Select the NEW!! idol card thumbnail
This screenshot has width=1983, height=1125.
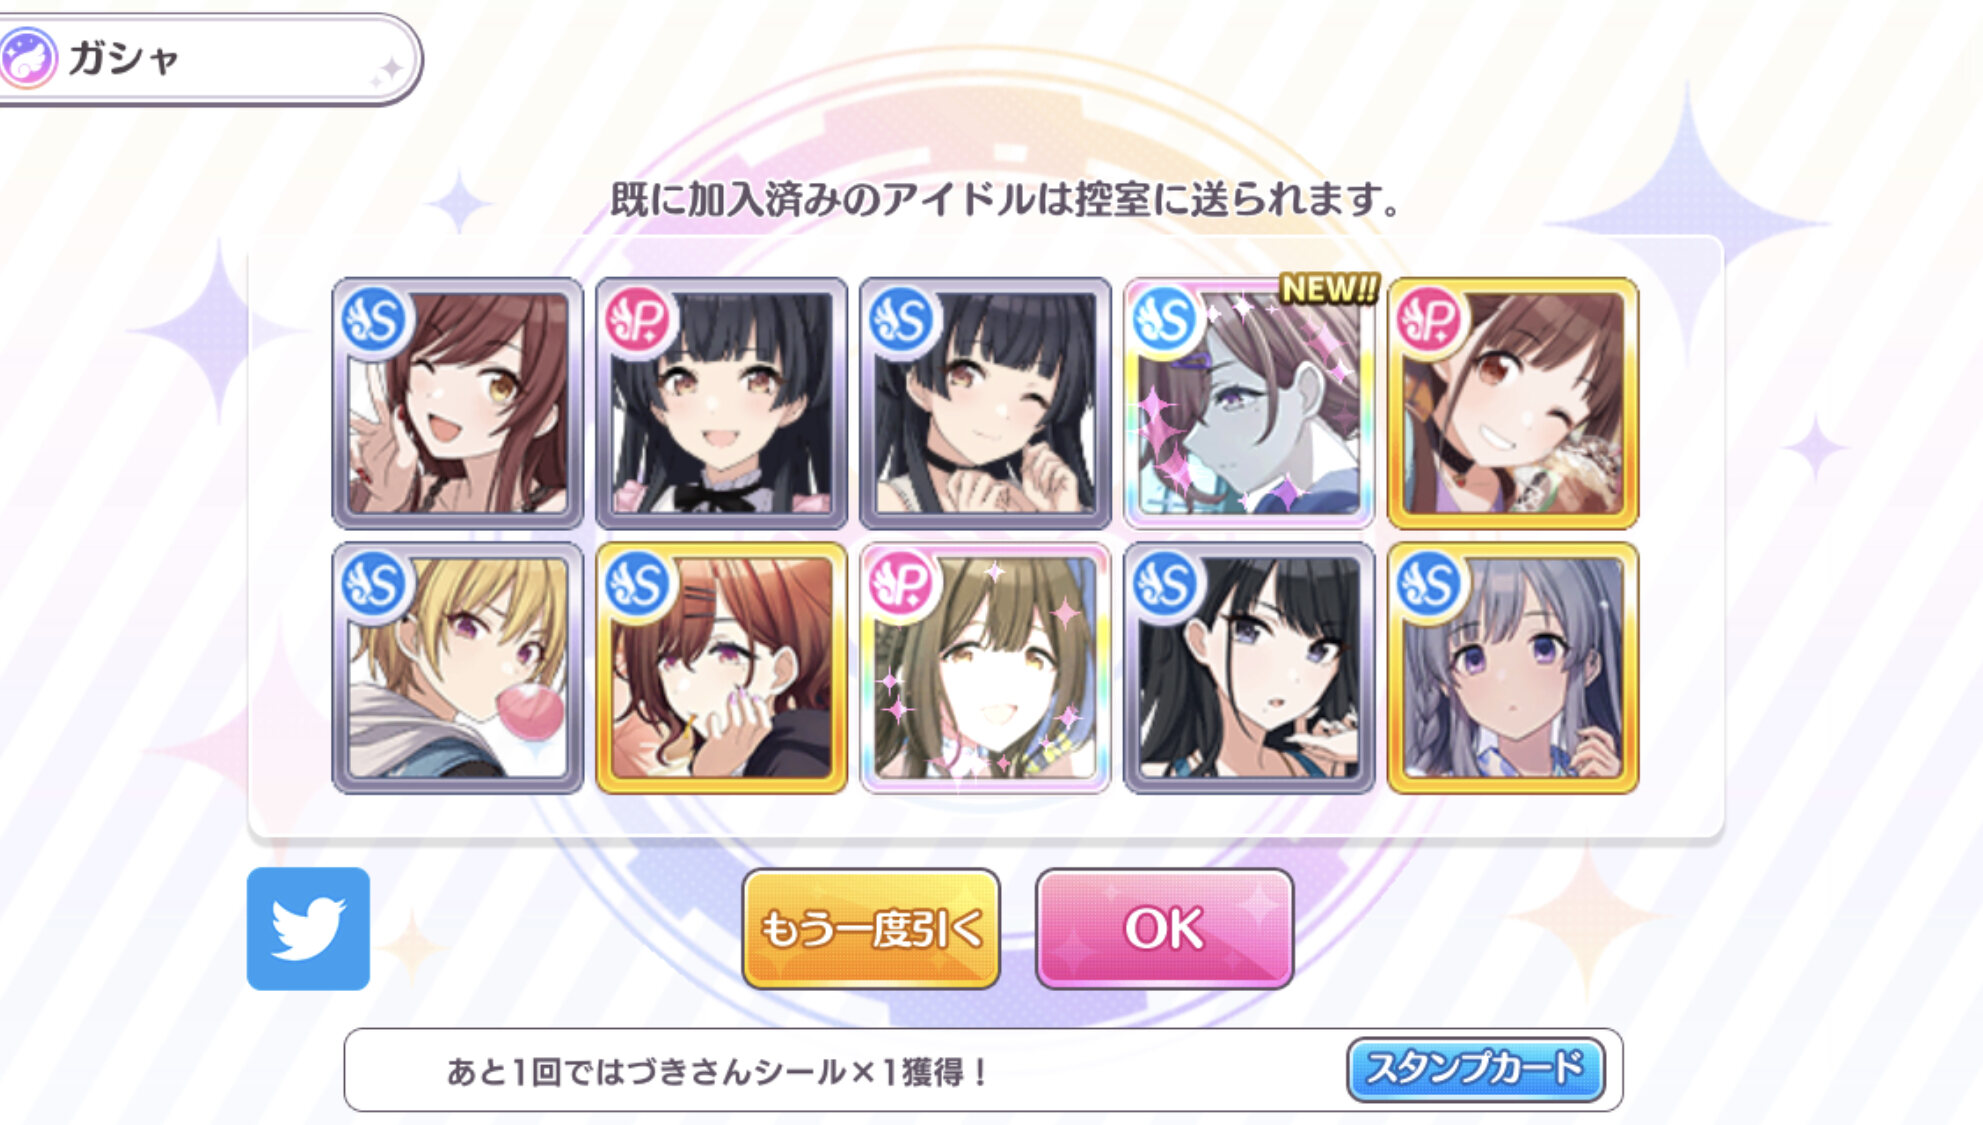(x=1249, y=403)
